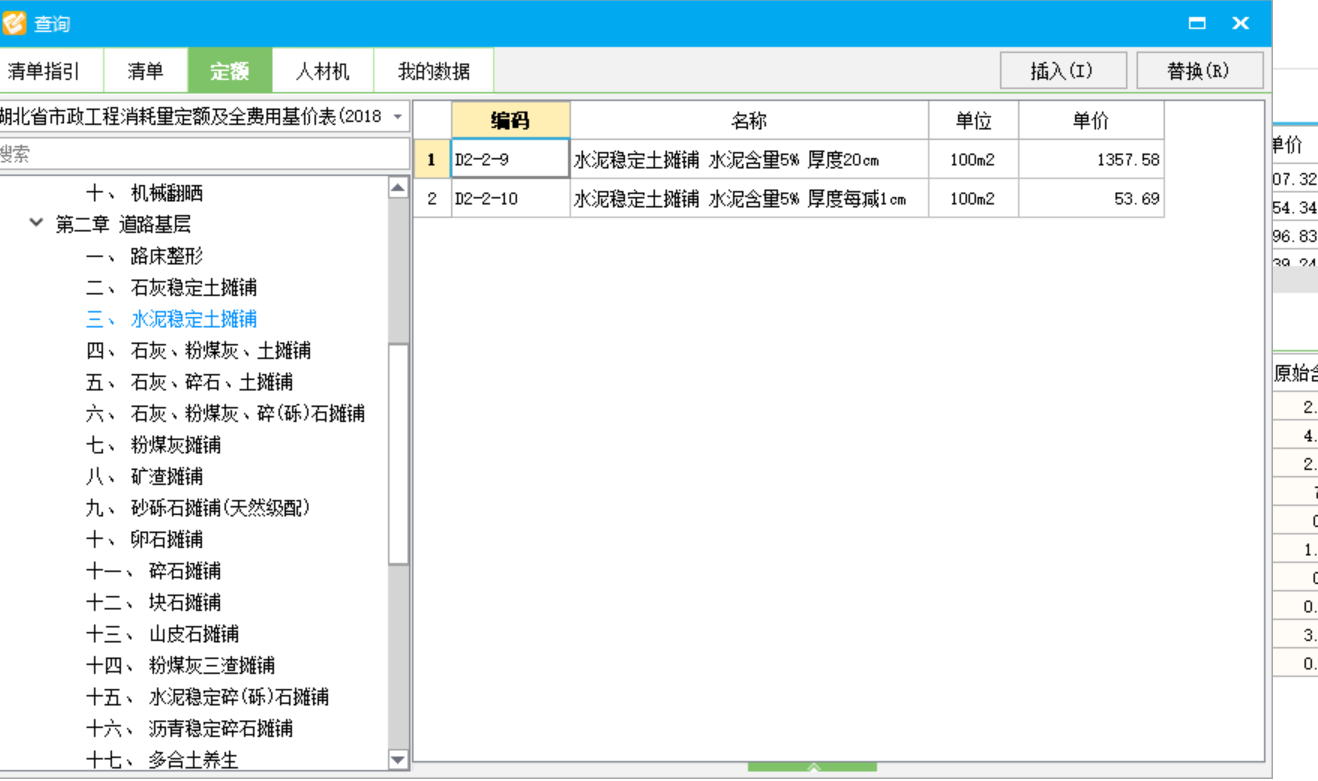Click the 插入(I) button
Viewport: 1318px width, 781px height.
pos(1062,71)
